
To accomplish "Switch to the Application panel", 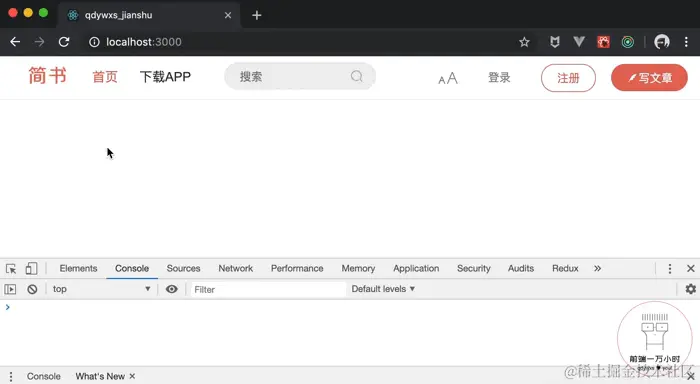I will tap(416, 268).
